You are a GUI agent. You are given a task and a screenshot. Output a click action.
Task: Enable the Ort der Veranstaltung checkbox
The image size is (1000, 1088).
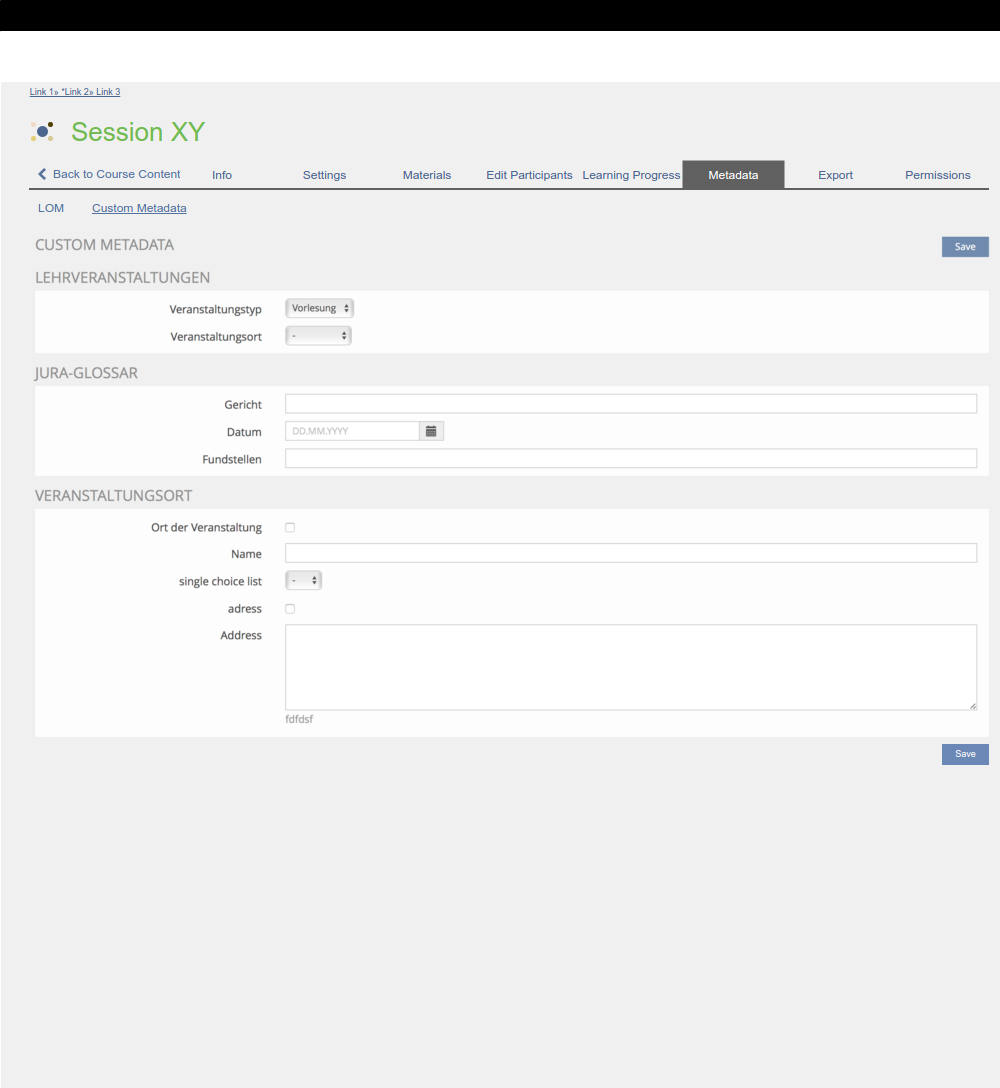pos(290,527)
